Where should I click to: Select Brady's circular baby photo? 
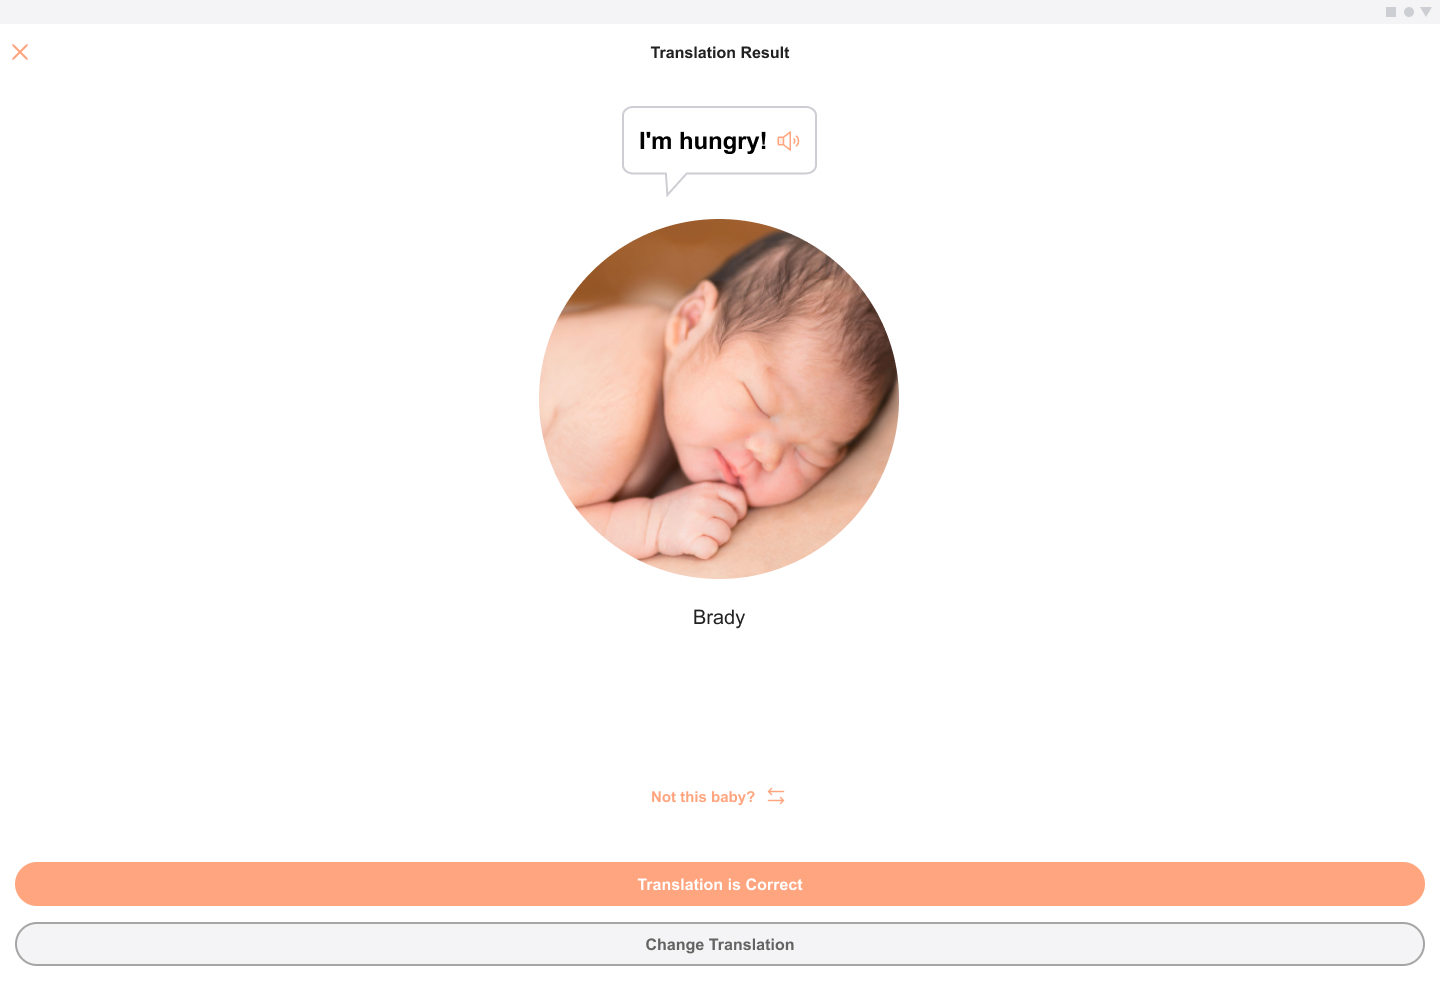click(x=719, y=399)
